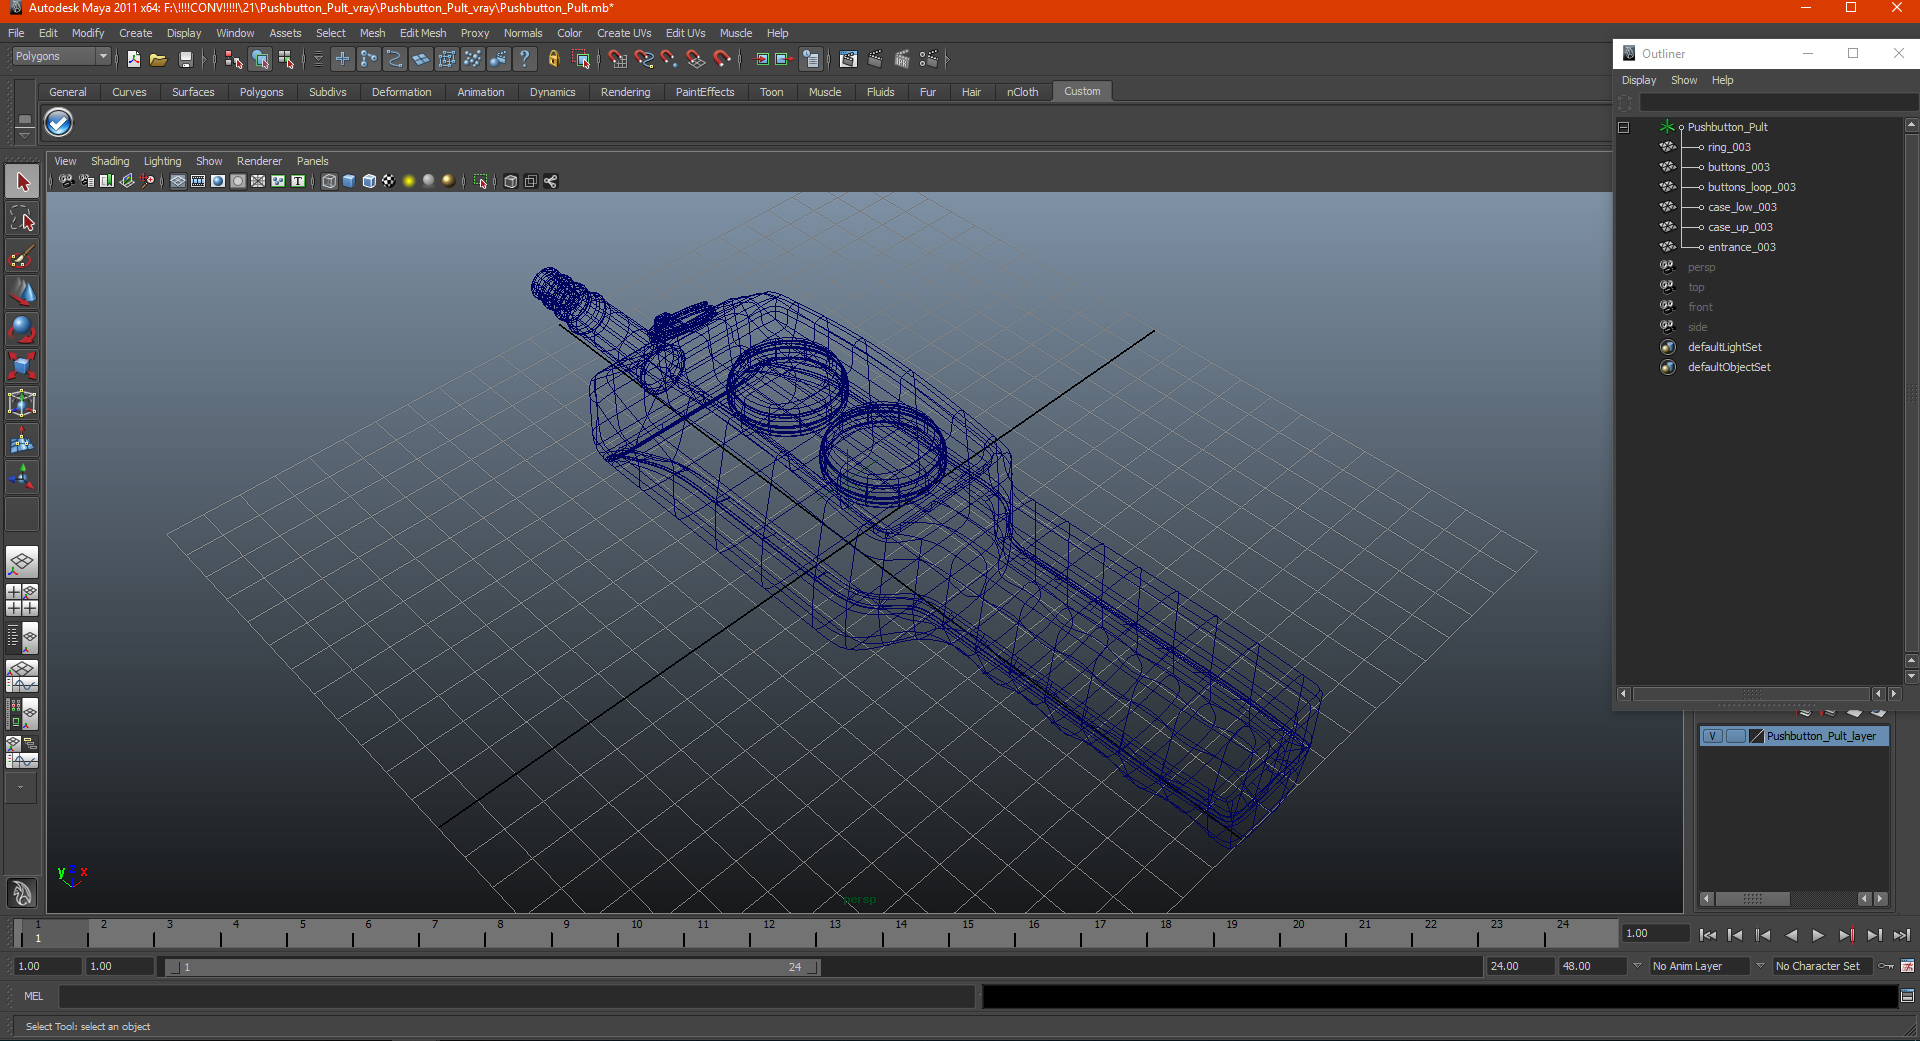Expand the selection mask collapse arrow
The width and height of the screenshot is (1920, 1041).
pos(318,59)
